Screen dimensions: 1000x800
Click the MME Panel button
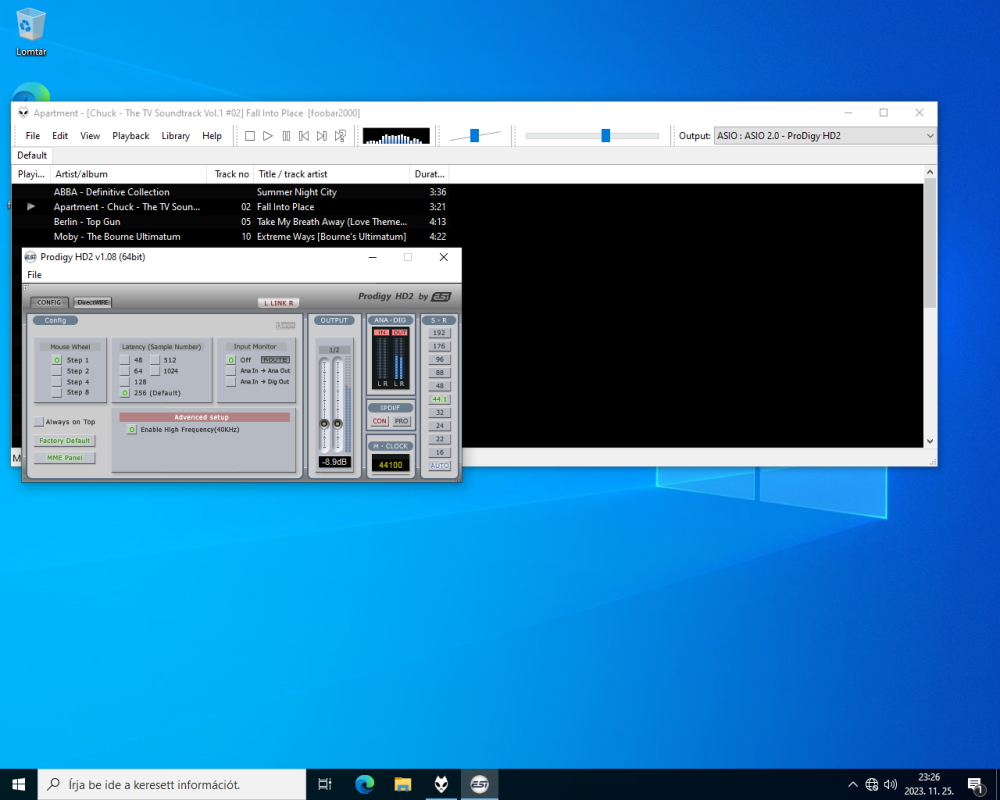64,458
